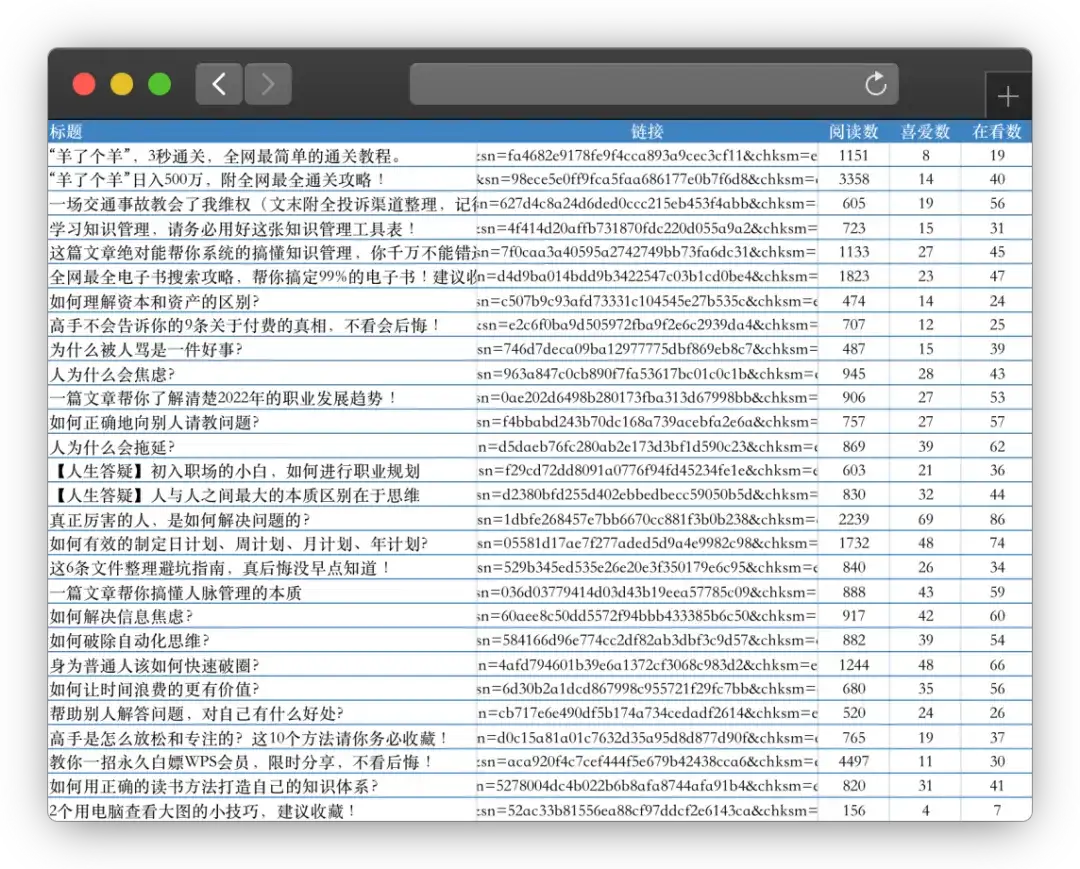
Task: Click the 阅读数 column header
Action: click(853, 132)
